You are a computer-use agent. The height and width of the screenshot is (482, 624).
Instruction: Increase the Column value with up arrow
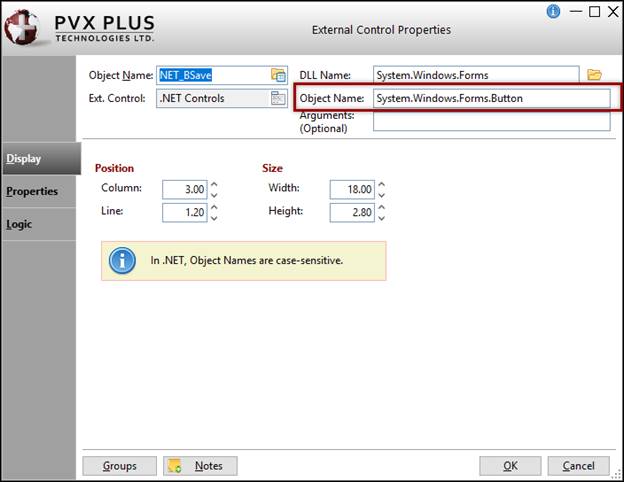(214, 184)
